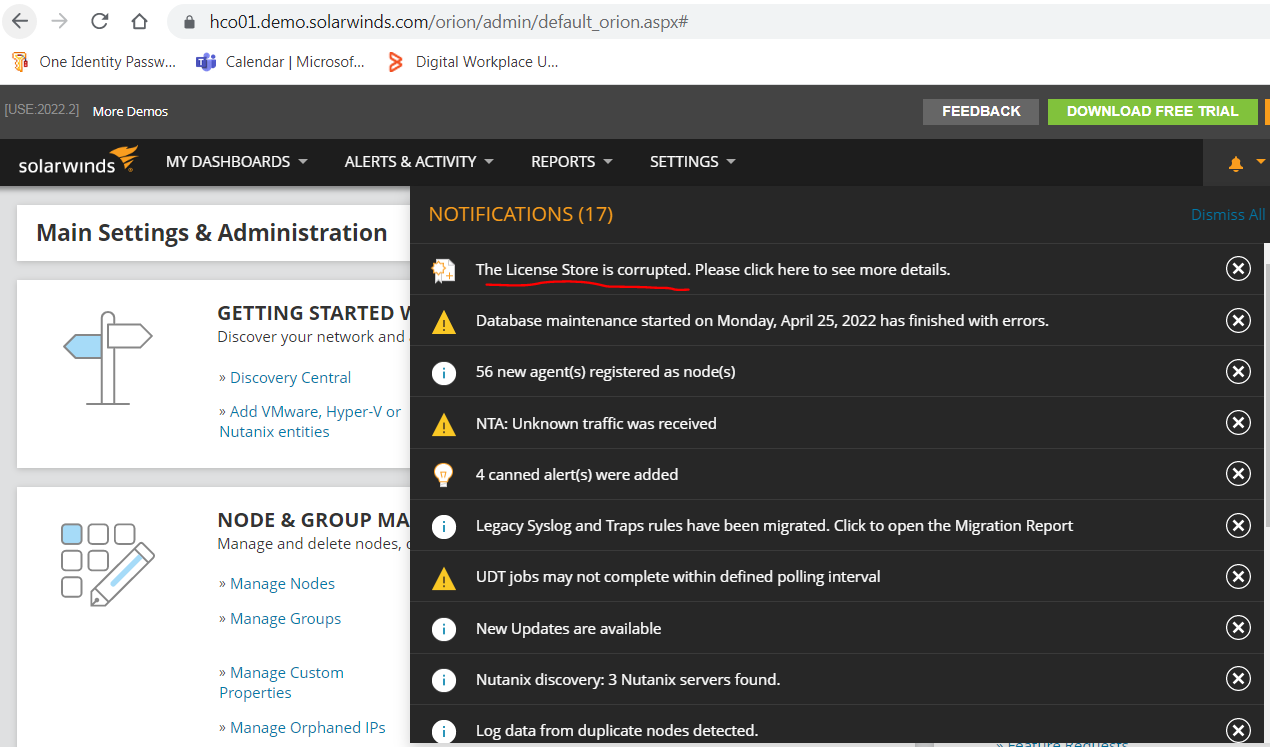Click the browser back arrow
The height and width of the screenshot is (747, 1270).
[20, 21]
